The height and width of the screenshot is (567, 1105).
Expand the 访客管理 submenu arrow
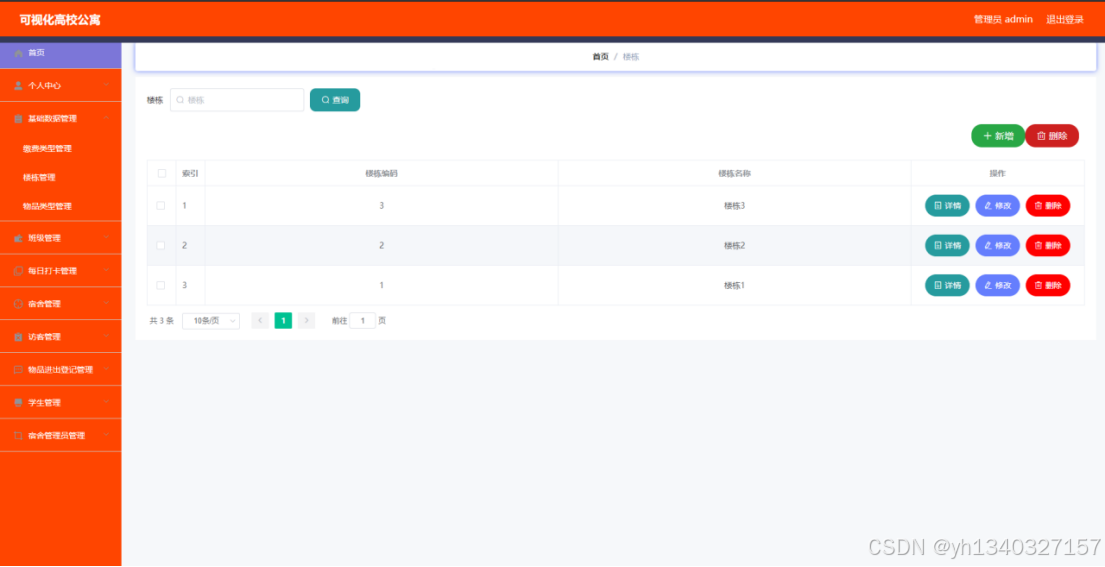[x=106, y=337]
